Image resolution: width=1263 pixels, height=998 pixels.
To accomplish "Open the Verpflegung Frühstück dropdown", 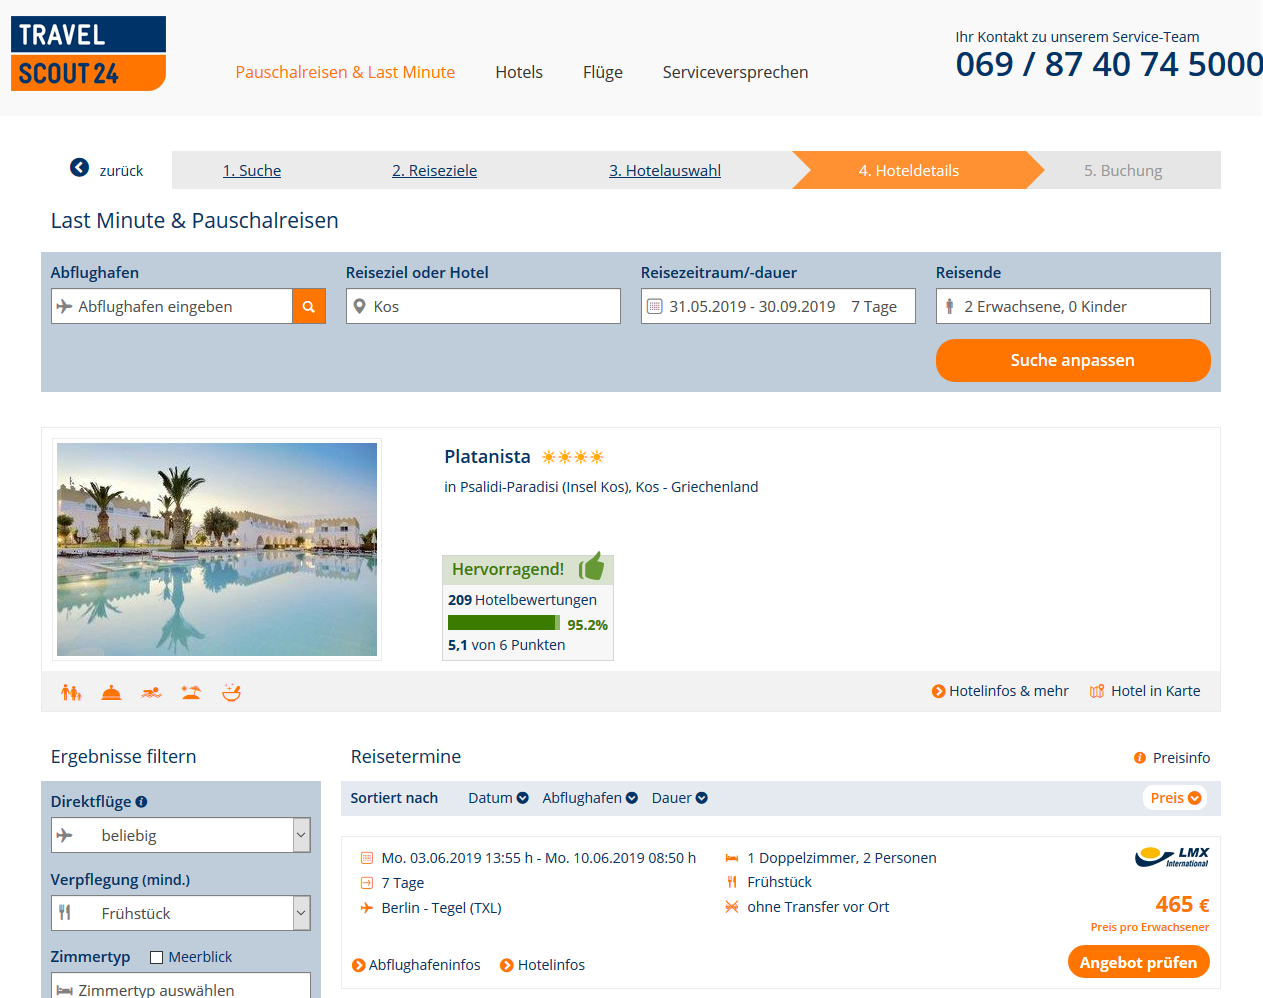I will tap(181, 913).
